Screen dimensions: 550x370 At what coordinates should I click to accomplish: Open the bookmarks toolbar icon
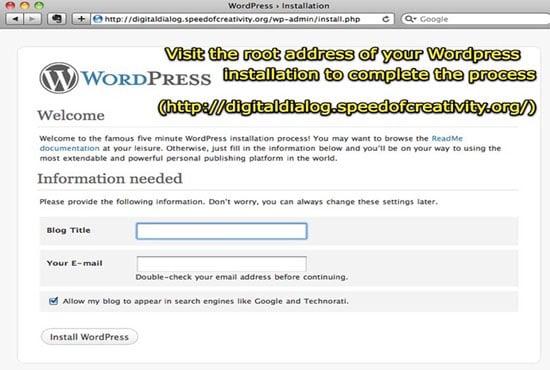pos(56,19)
